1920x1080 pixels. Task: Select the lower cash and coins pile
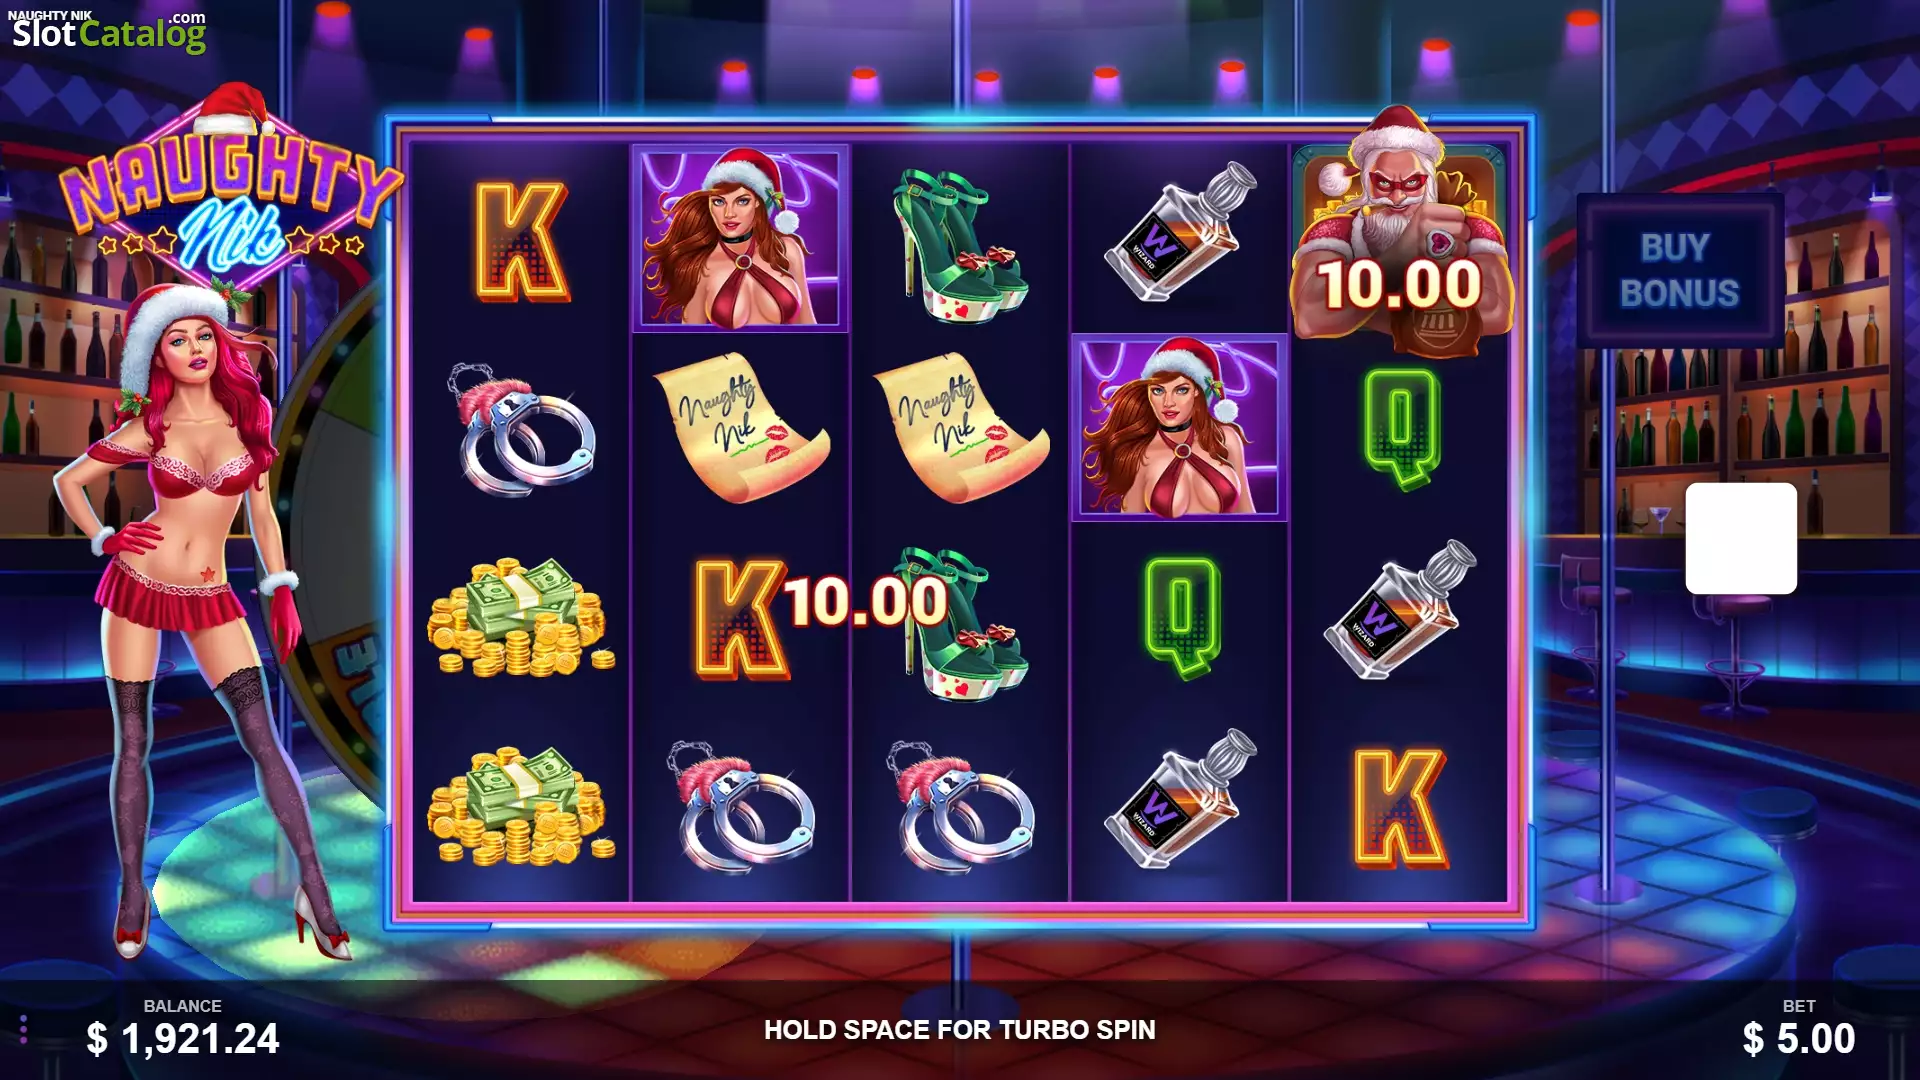pos(520,806)
